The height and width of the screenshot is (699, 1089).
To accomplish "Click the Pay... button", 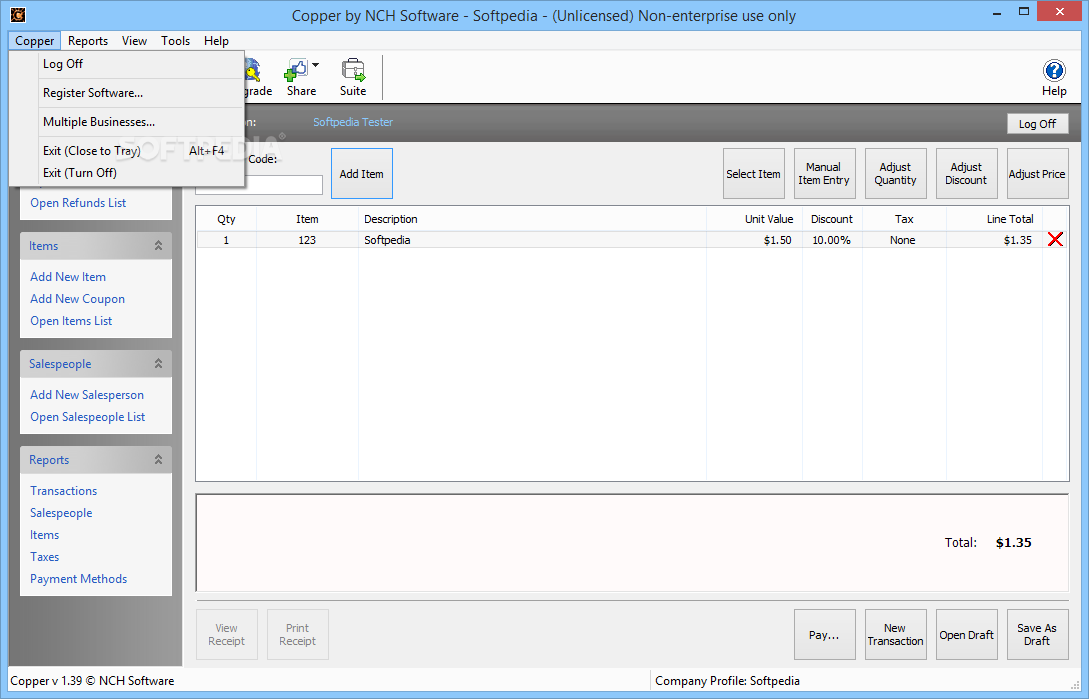I will pyautogui.click(x=824, y=634).
